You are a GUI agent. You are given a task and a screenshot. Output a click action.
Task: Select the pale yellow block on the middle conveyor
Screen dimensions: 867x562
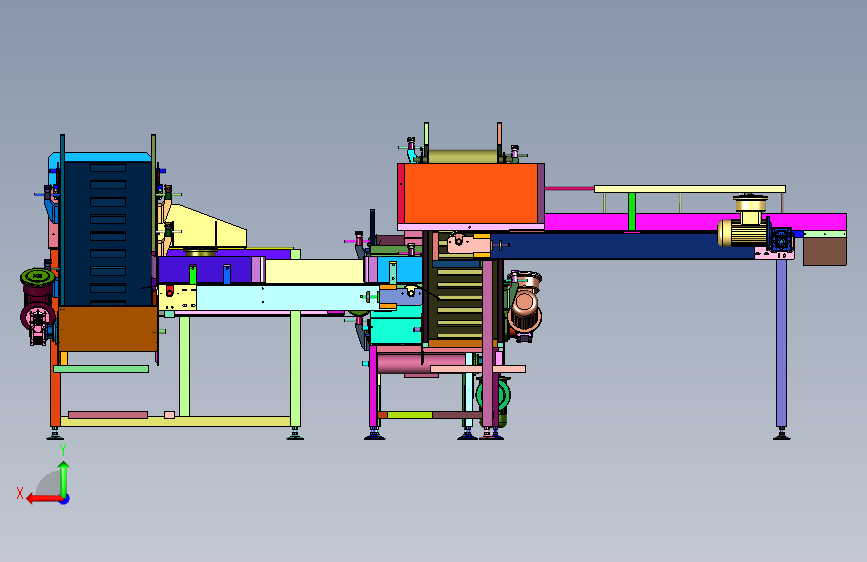click(x=314, y=271)
